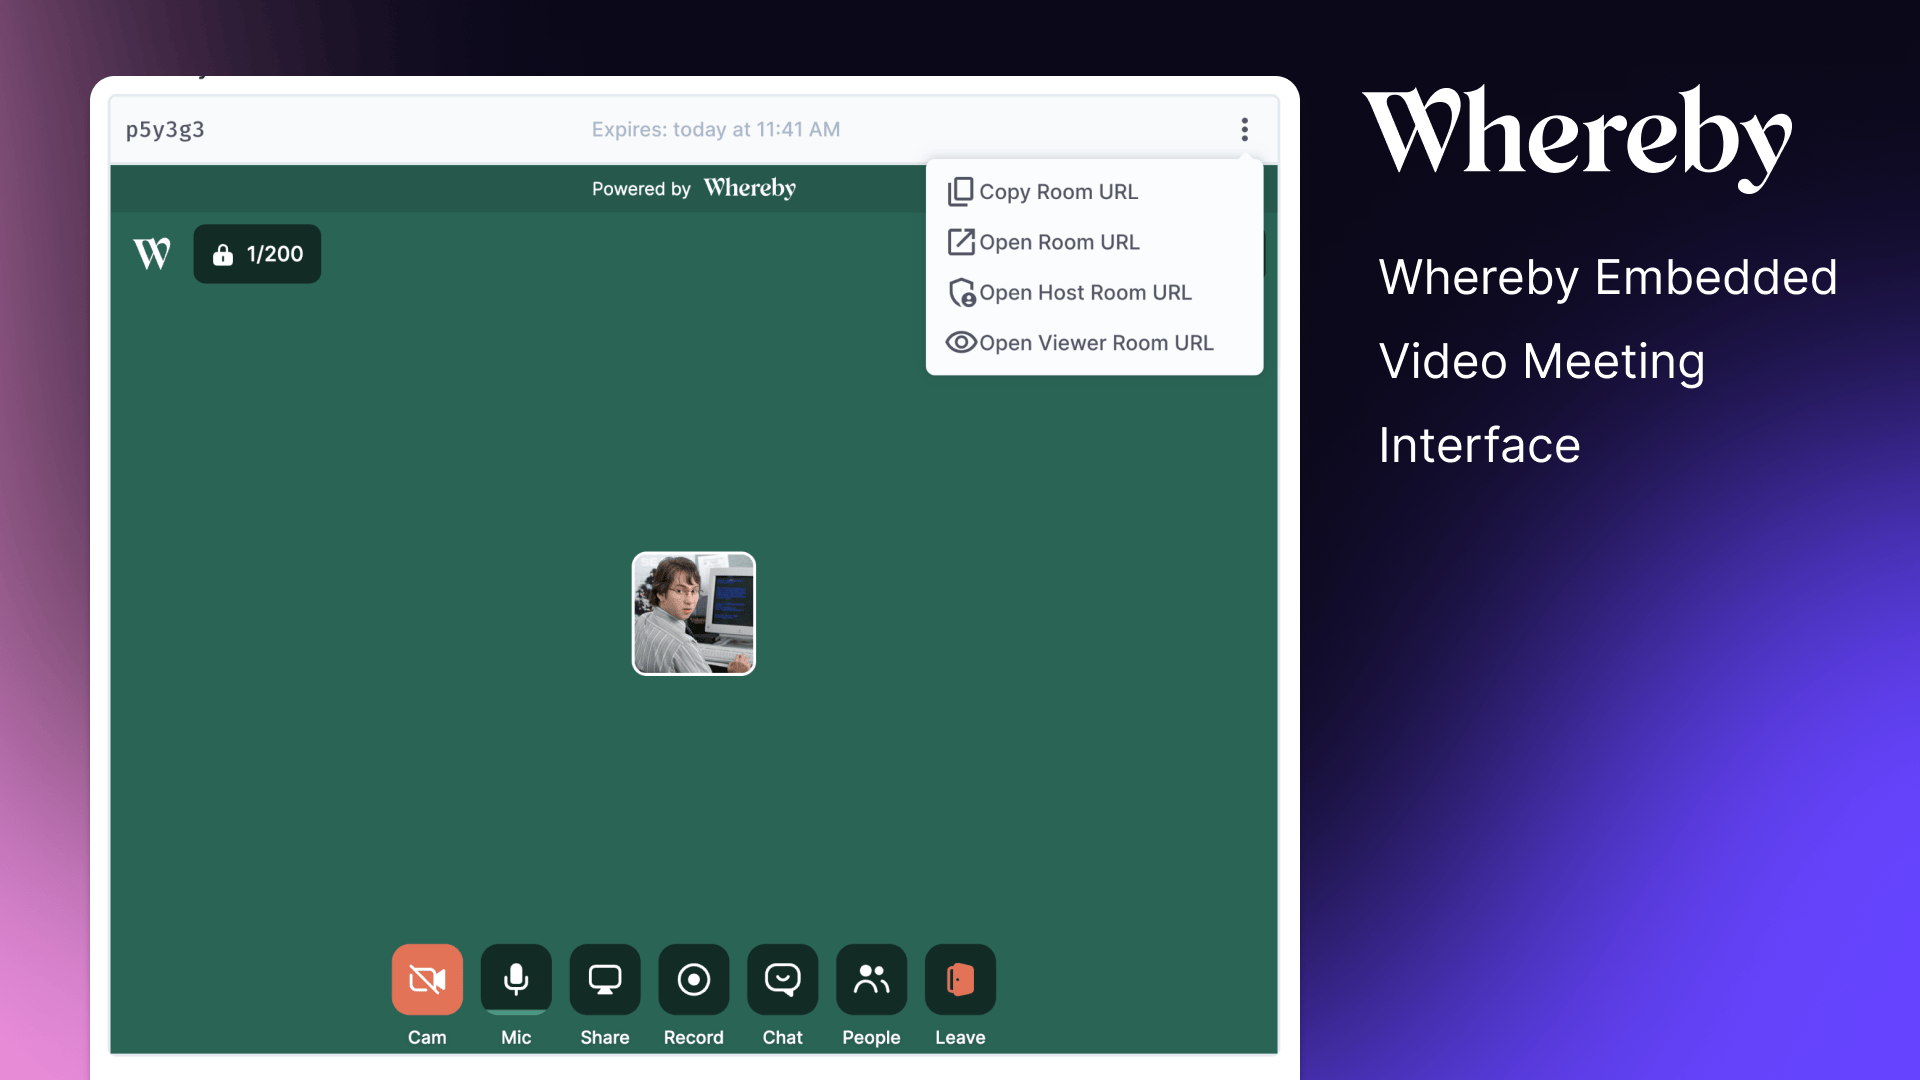The width and height of the screenshot is (1920, 1080).
Task: Start screen sharing with Share button
Action: 605,979
